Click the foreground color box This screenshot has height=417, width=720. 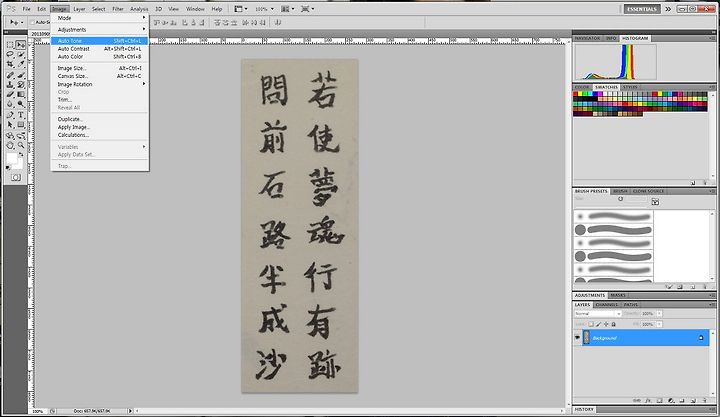[11, 159]
